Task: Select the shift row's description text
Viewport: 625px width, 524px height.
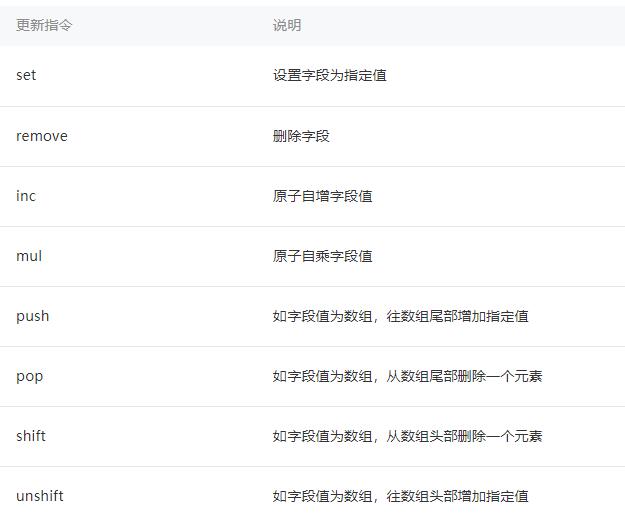Action: tap(407, 436)
